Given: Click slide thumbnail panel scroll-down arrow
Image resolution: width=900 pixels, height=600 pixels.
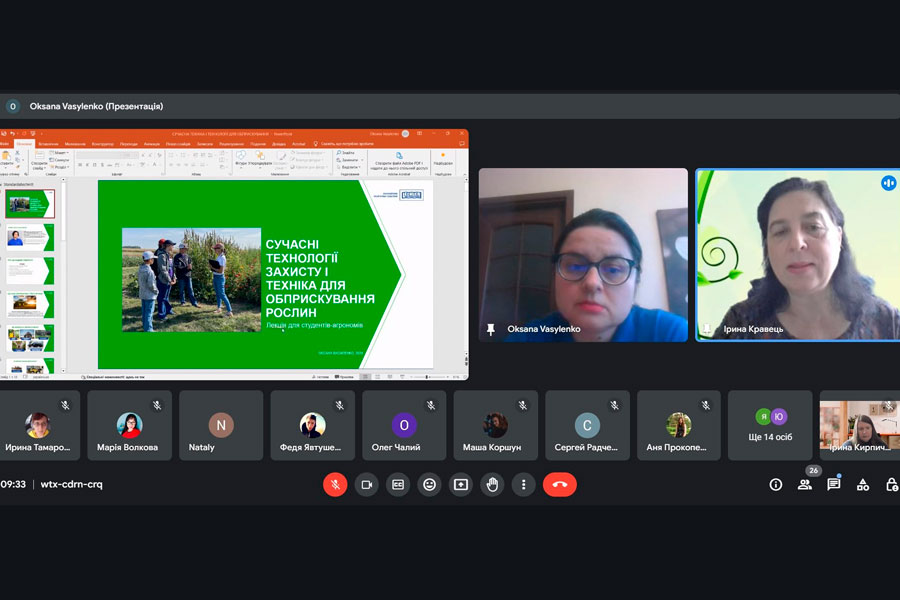Looking at the screenshot, I should [63, 371].
